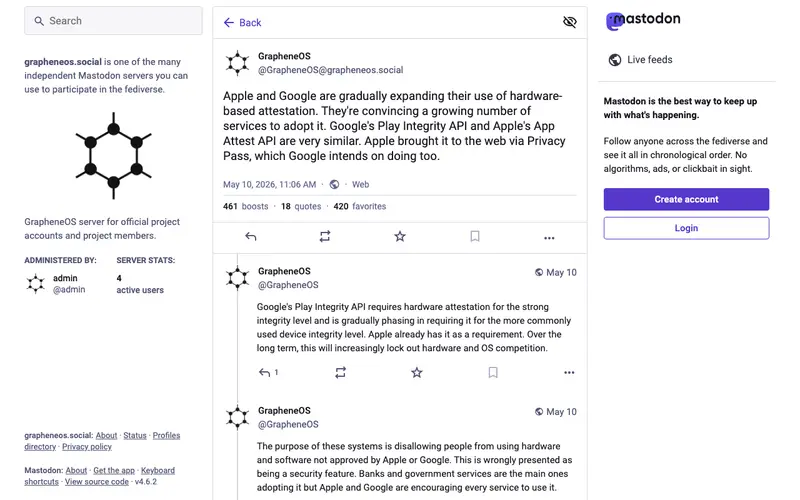Open the Mastodon logo home link
This screenshot has height=500, width=800.
(x=643, y=20)
